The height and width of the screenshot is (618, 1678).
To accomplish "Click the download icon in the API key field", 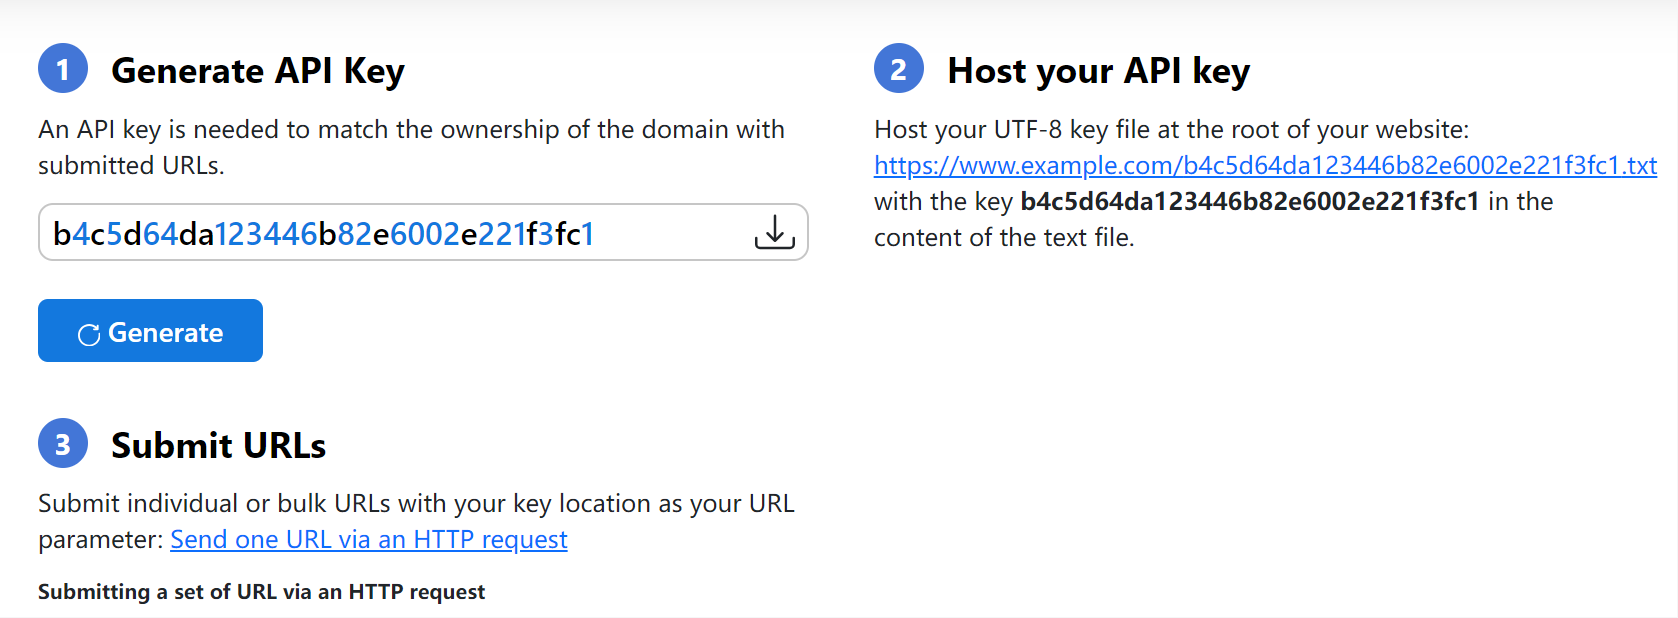I will 774,232.
